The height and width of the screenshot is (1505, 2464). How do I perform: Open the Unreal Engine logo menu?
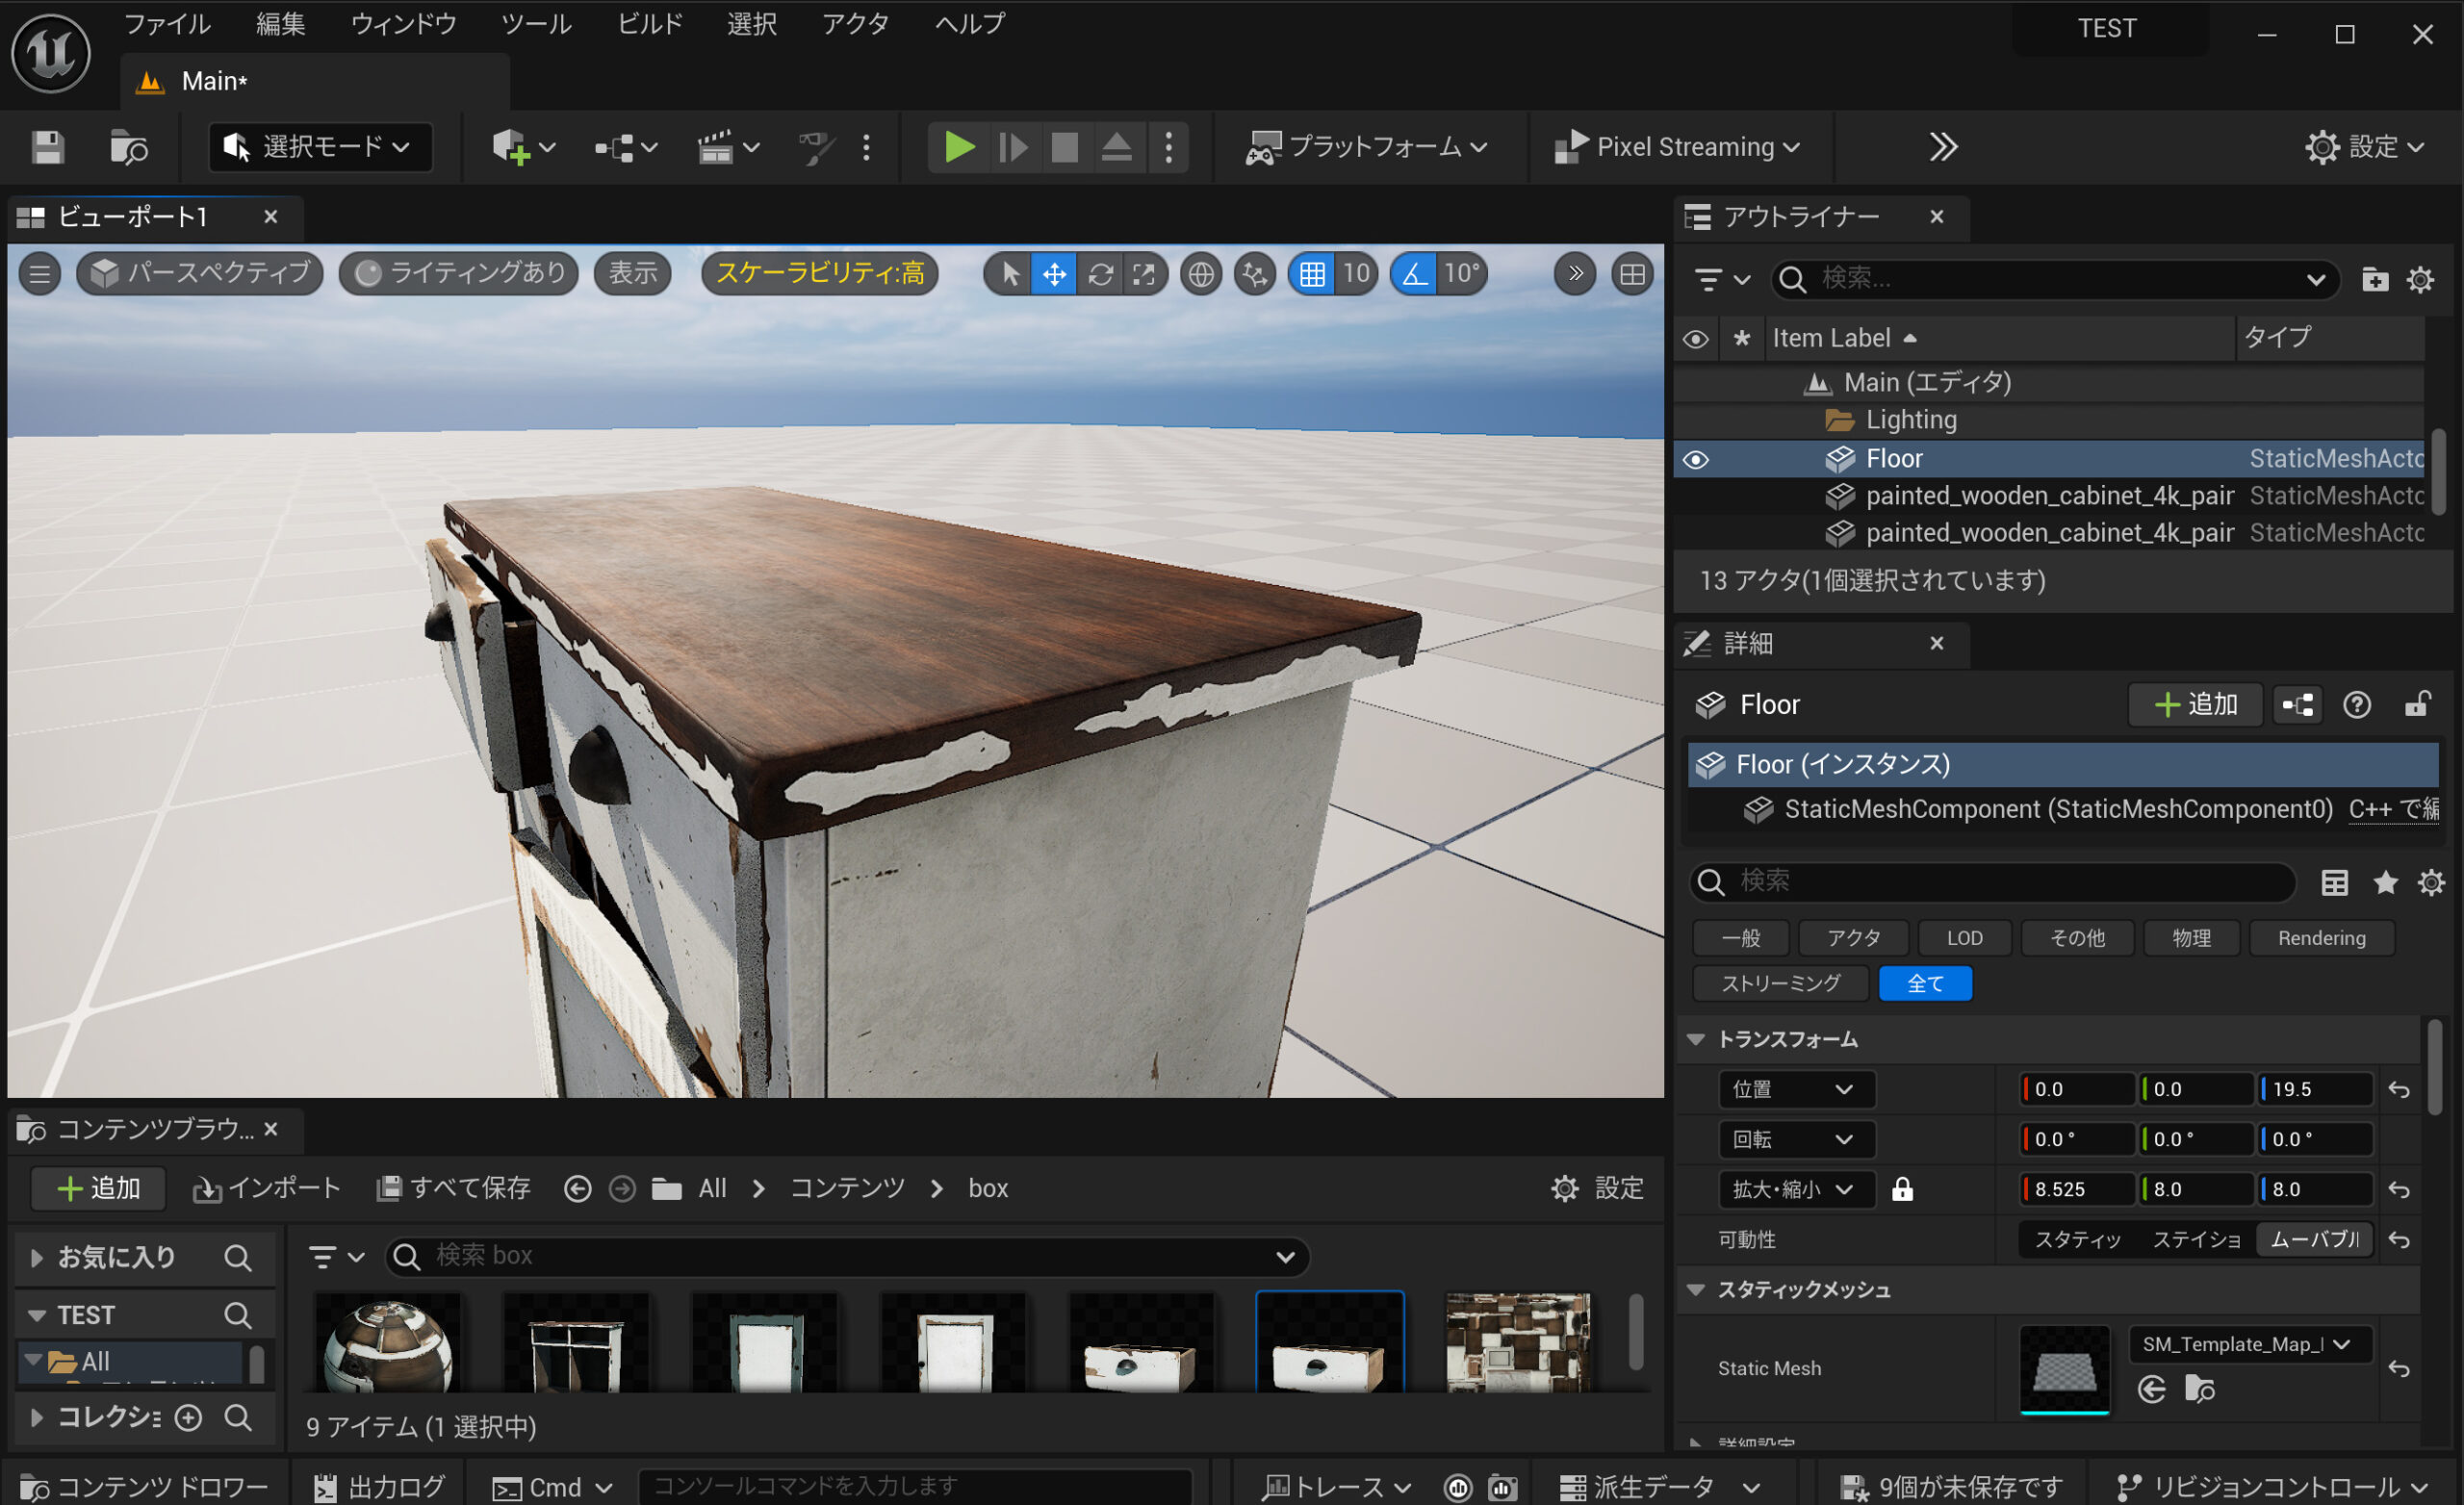tap(50, 52)
